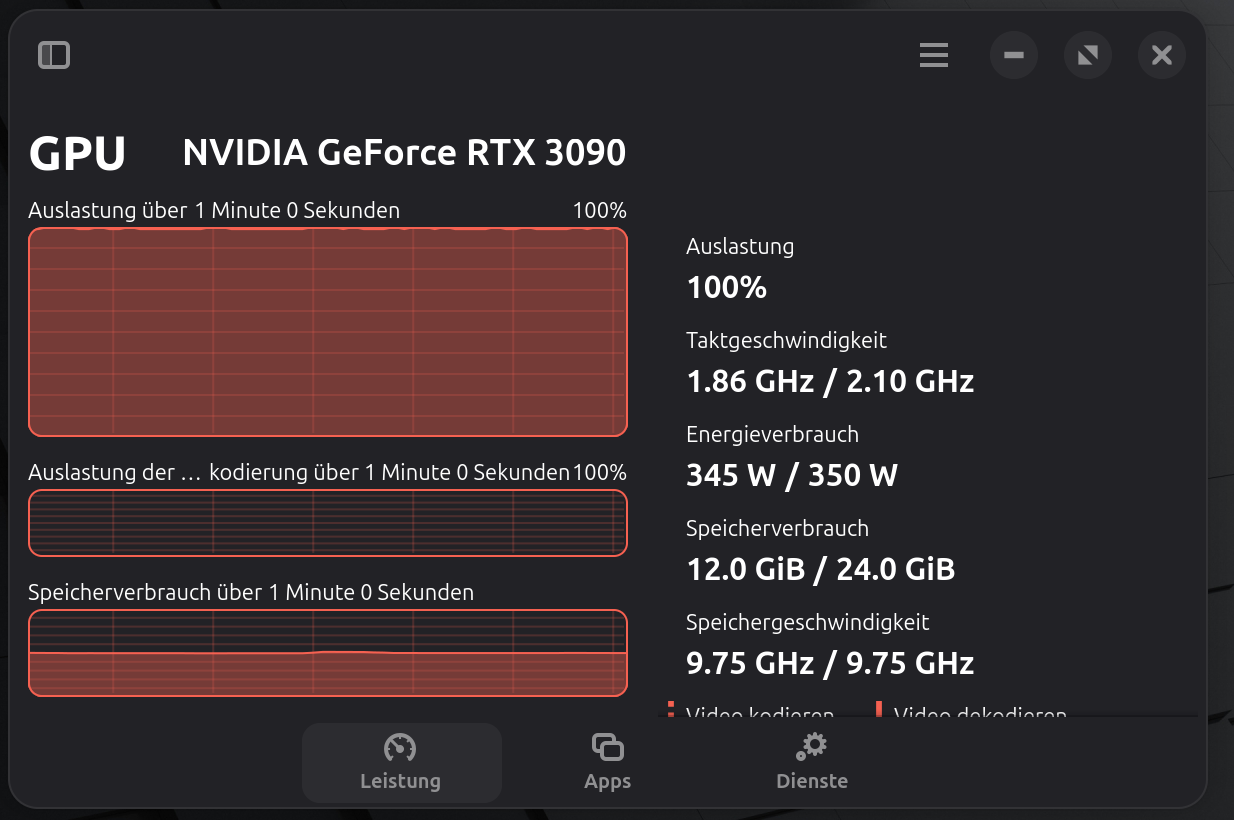This screenshot has height=820, width=1234.
Task: Open the Apps tab
Action: (x=607, y=762)
